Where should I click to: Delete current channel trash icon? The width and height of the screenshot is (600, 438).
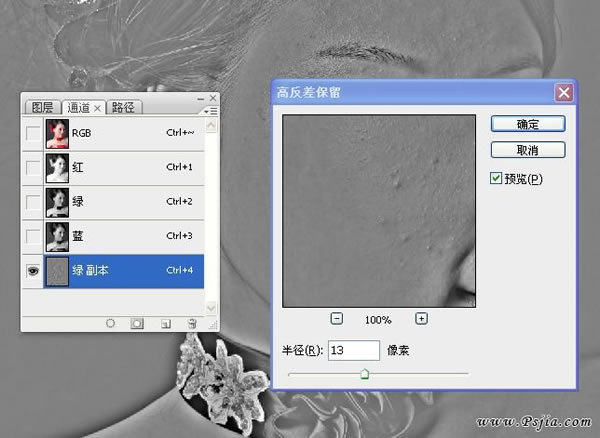[192, 324]
